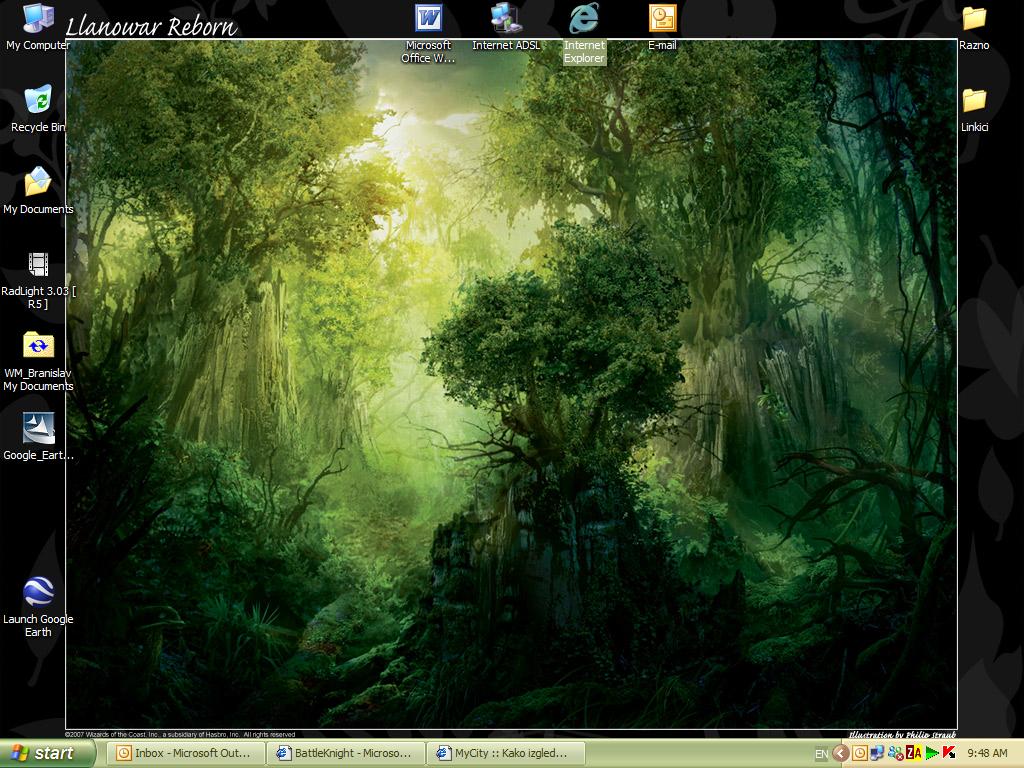Image resolution: width=1024 pixels, height=768 pixels.
Task: Click the Start button
Action: (x=47, y=753)
